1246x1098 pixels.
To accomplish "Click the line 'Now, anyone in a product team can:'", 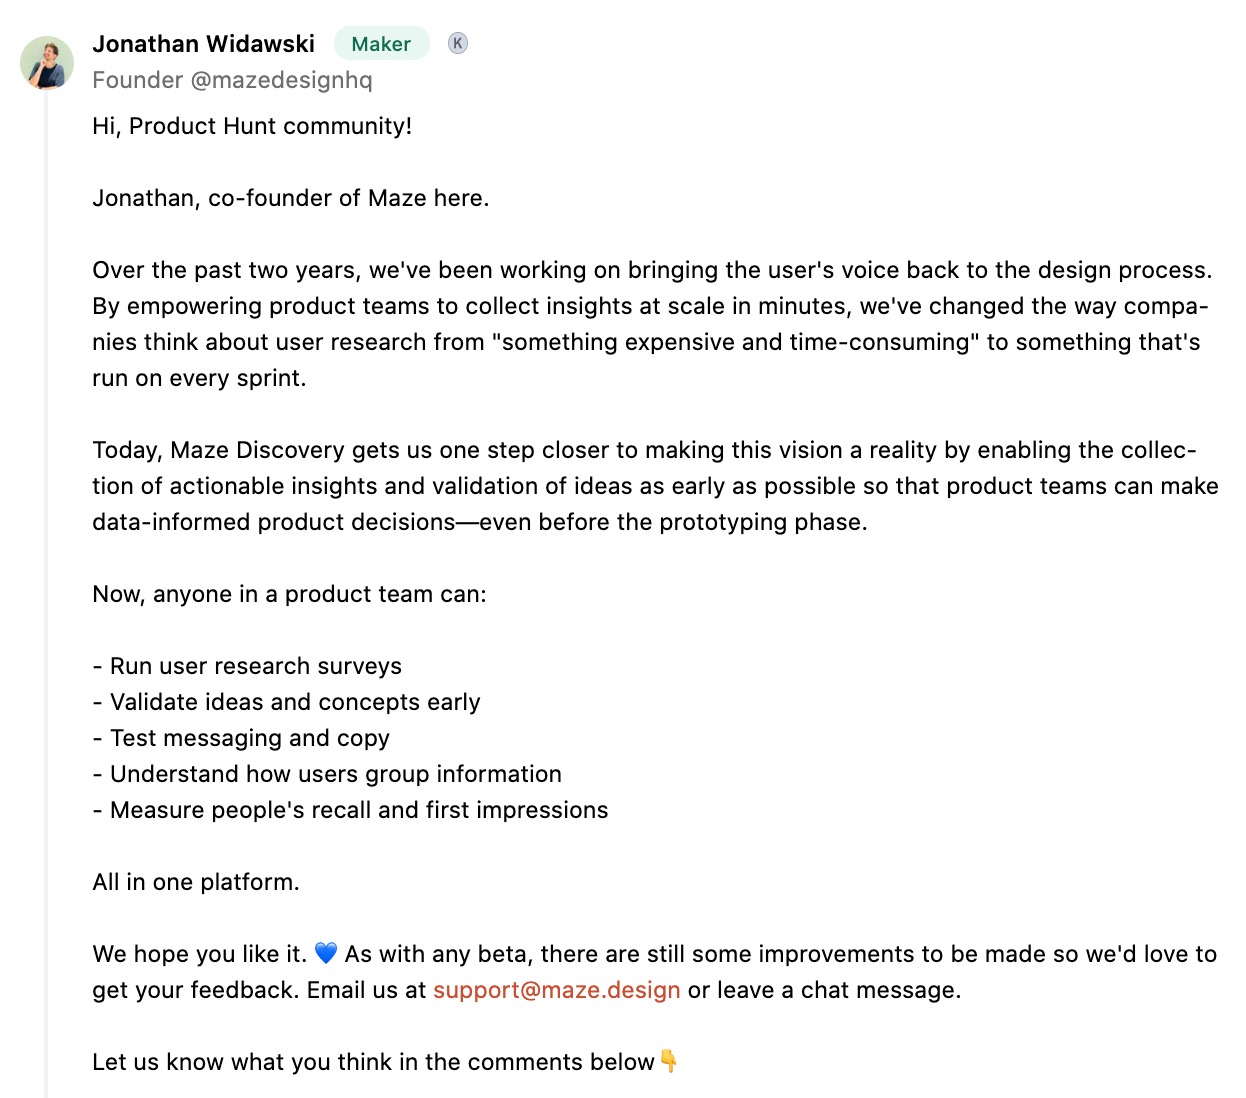I will pos(289,594).
